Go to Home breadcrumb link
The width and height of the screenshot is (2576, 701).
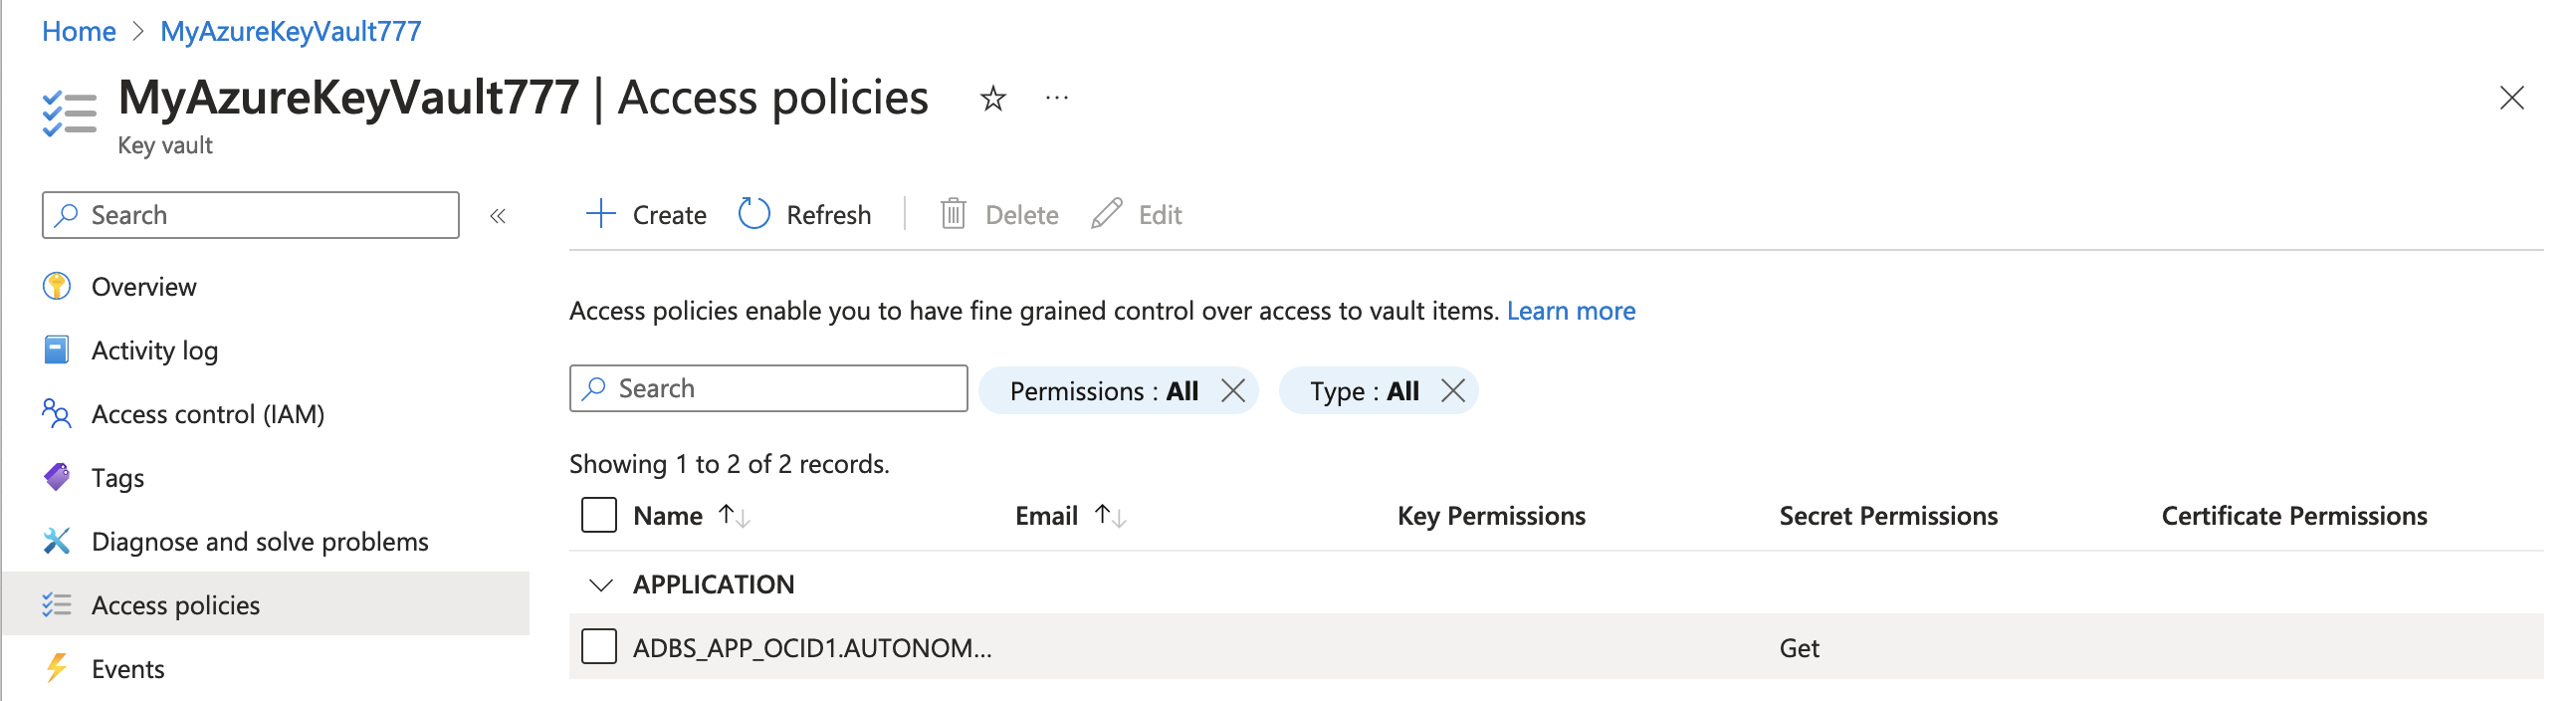(x=78, y=31)
